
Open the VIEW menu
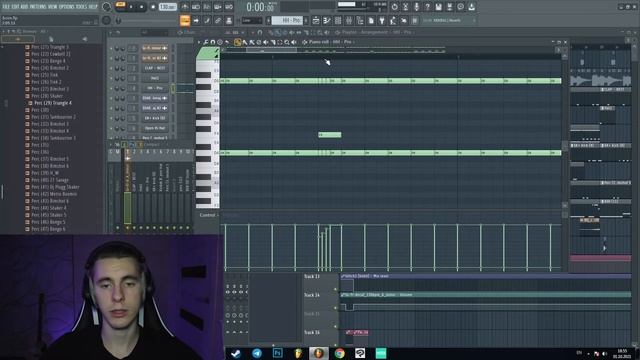53,7
